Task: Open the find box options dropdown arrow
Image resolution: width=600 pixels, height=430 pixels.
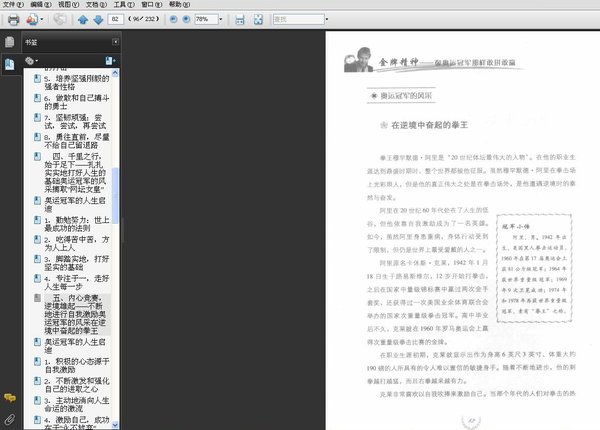Action: pyautogui.click(x=327, y=19)
